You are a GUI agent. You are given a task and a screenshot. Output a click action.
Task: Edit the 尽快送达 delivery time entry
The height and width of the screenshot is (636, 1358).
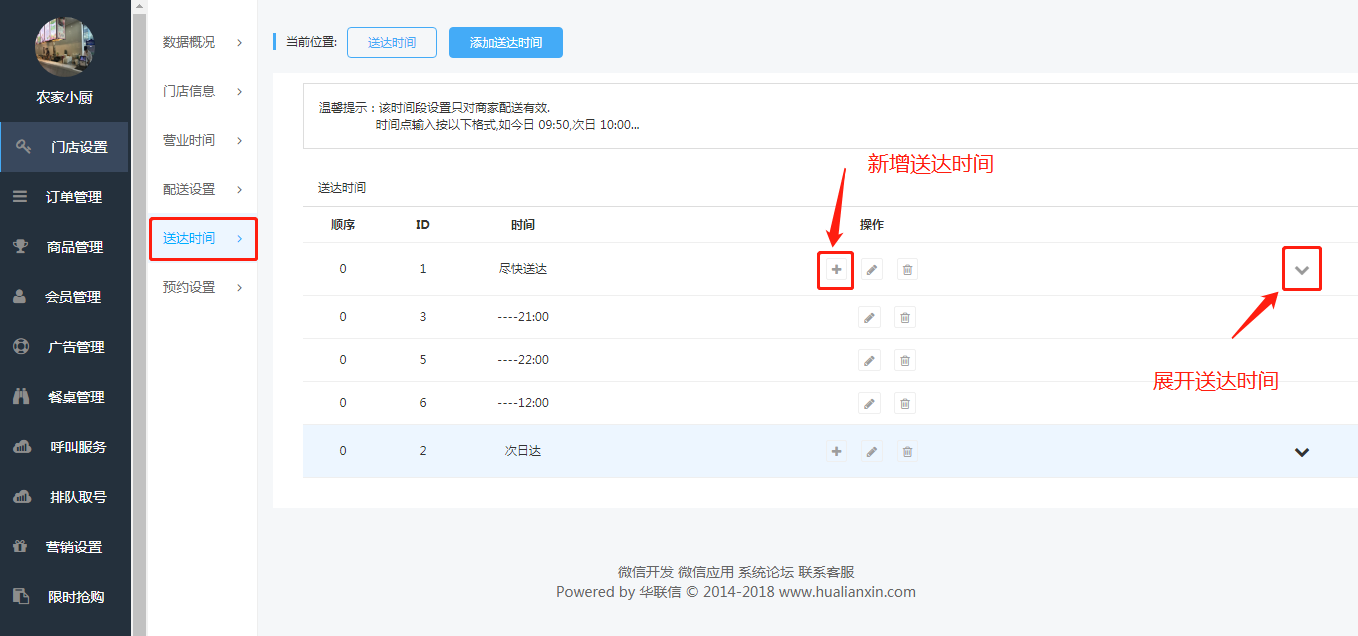(x=872, y=270)
